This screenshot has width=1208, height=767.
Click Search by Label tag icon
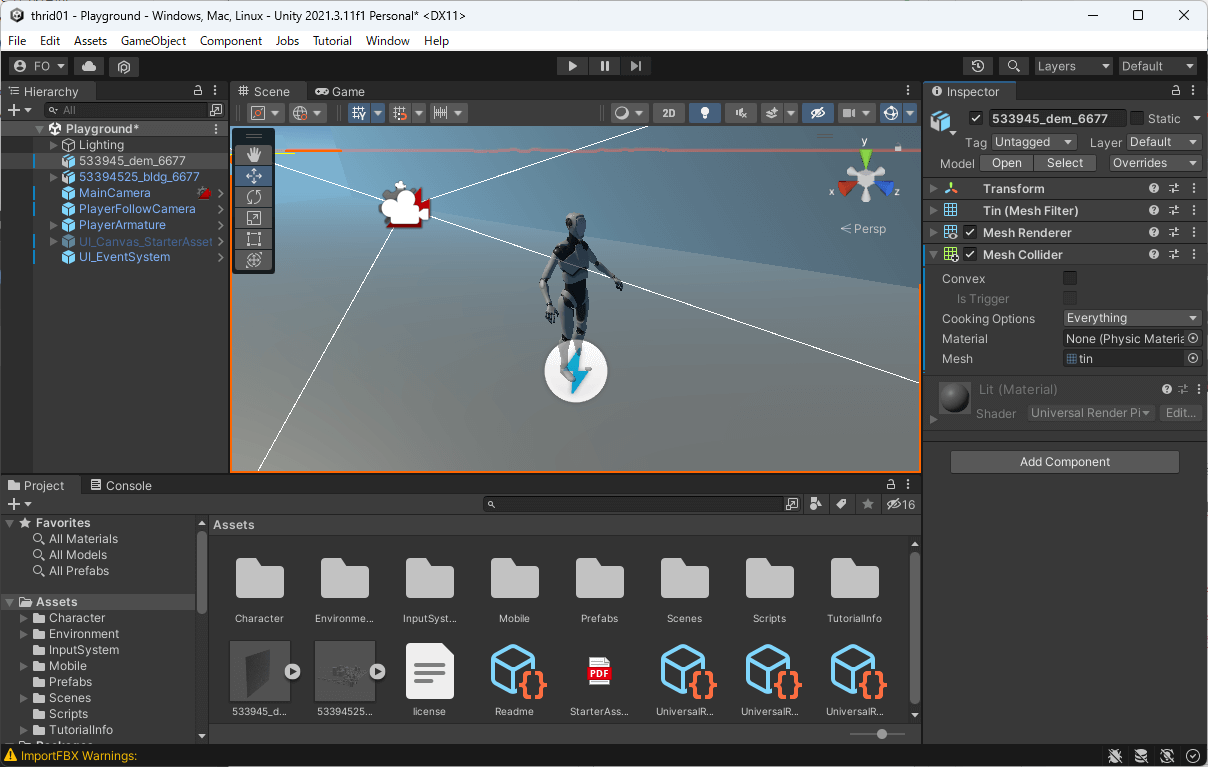pyautogui.click(x=842, y=504)
